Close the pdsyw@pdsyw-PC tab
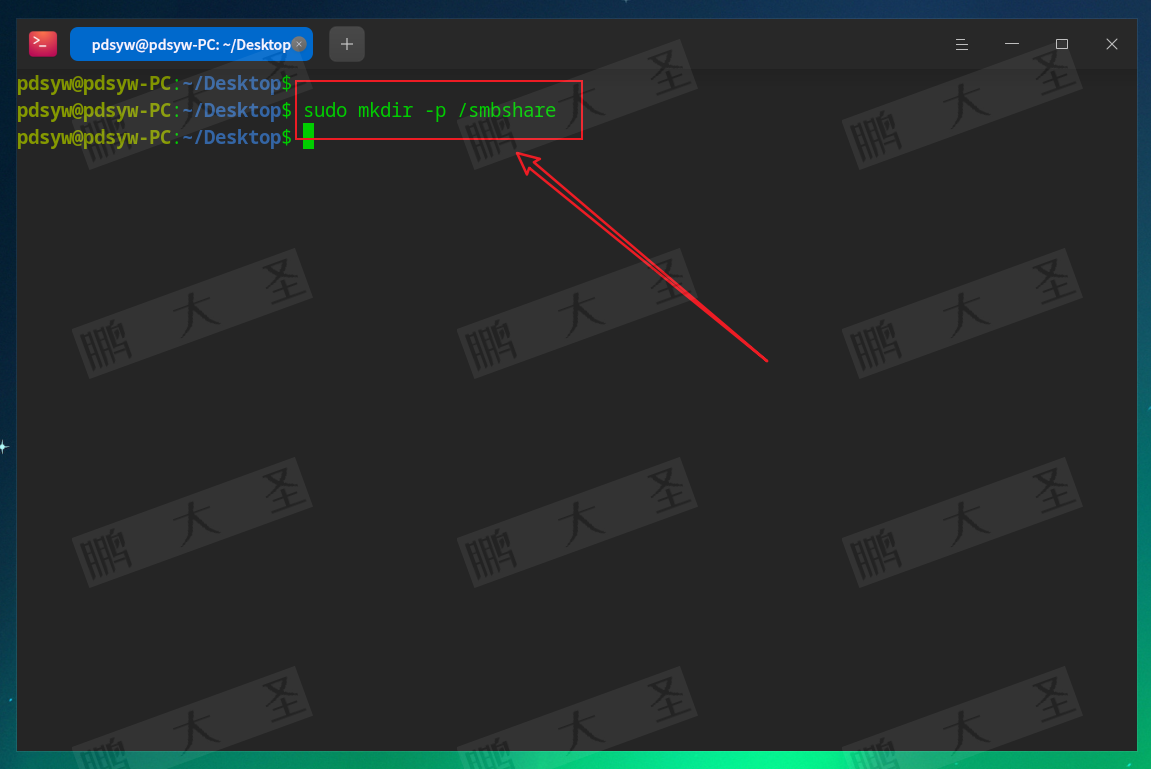This screenshot has width=1151, height=769. [299, 44]
